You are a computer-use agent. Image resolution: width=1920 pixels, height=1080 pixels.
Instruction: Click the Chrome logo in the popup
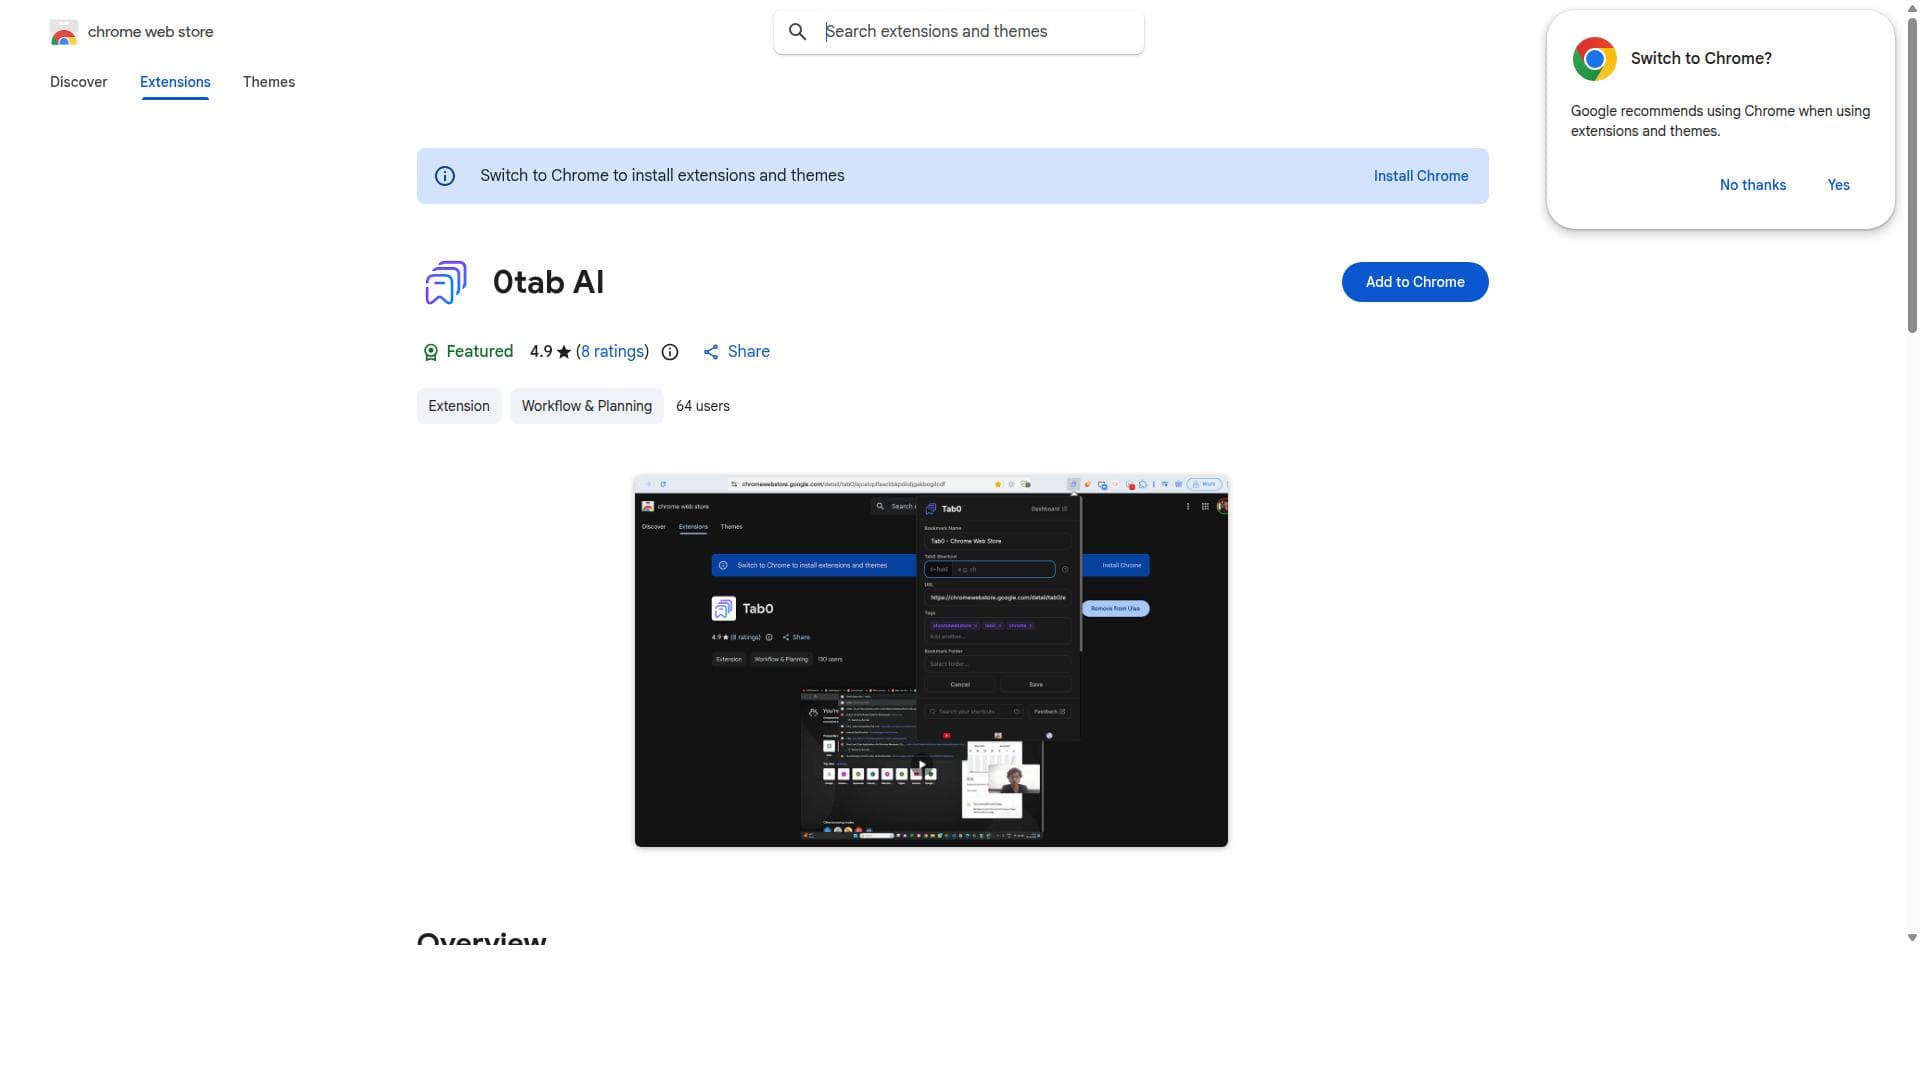(x=1594, y=59)
